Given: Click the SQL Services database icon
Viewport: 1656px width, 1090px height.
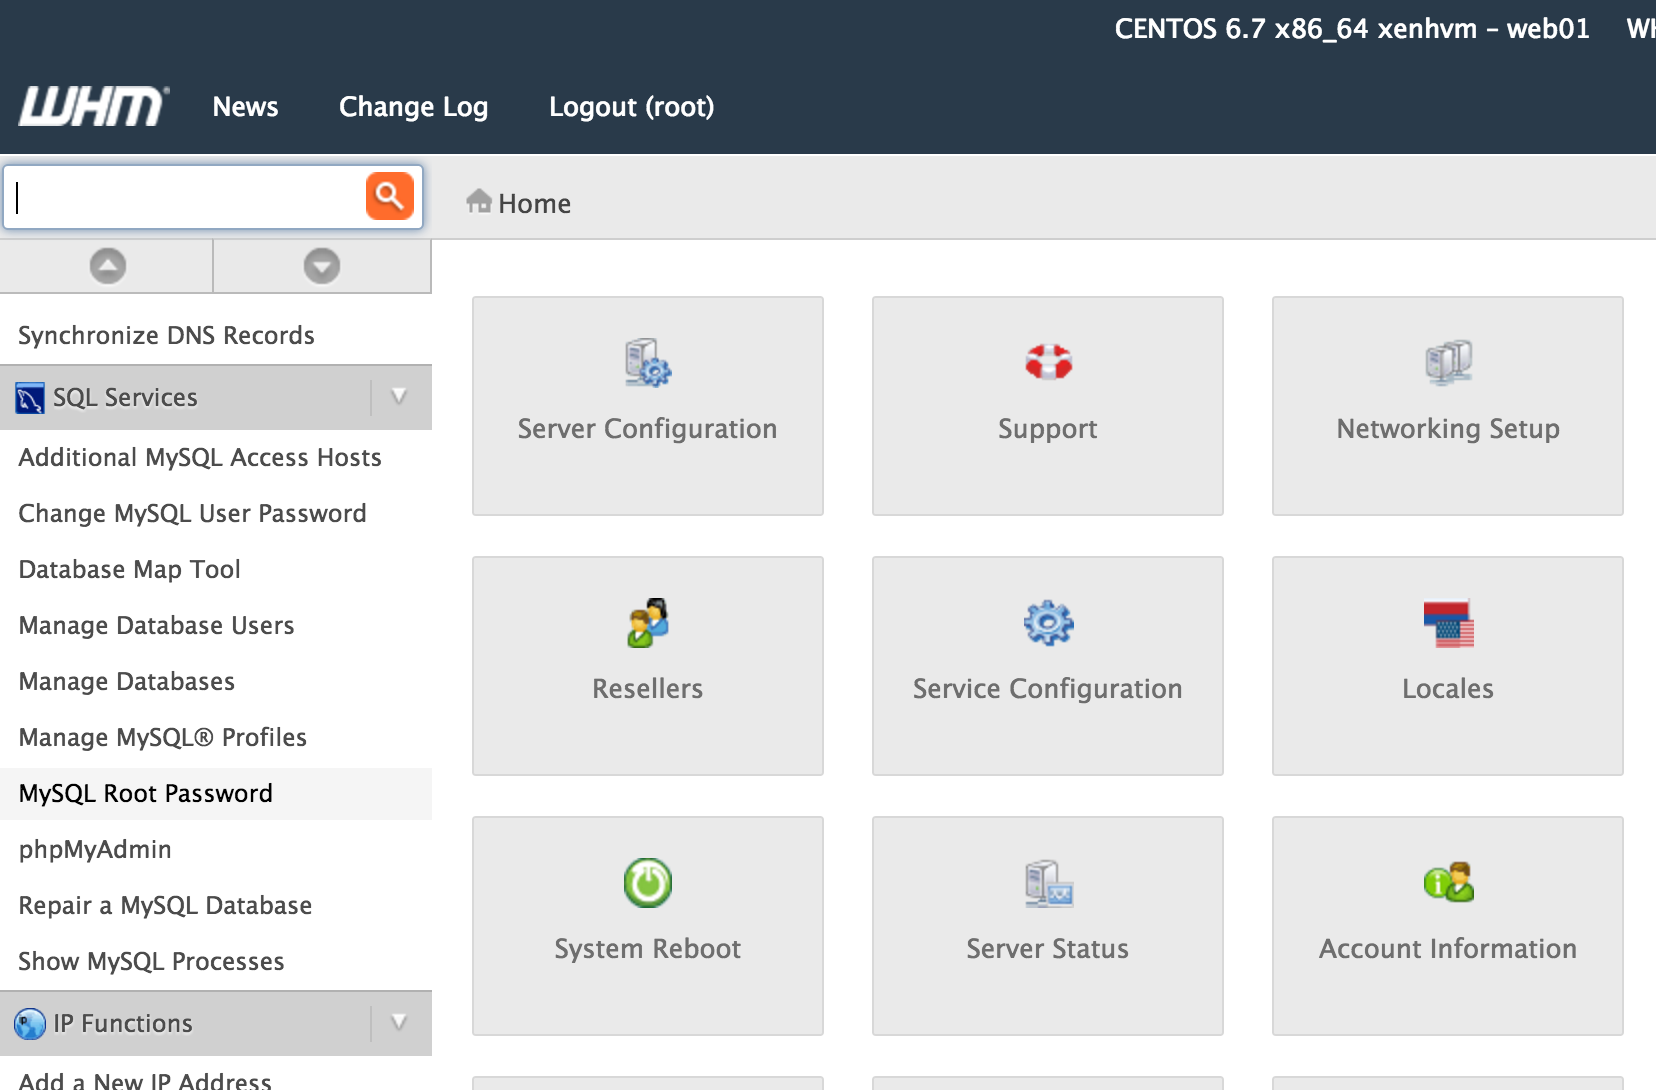Looking at the screenshot, I should (x=29, y=397).
